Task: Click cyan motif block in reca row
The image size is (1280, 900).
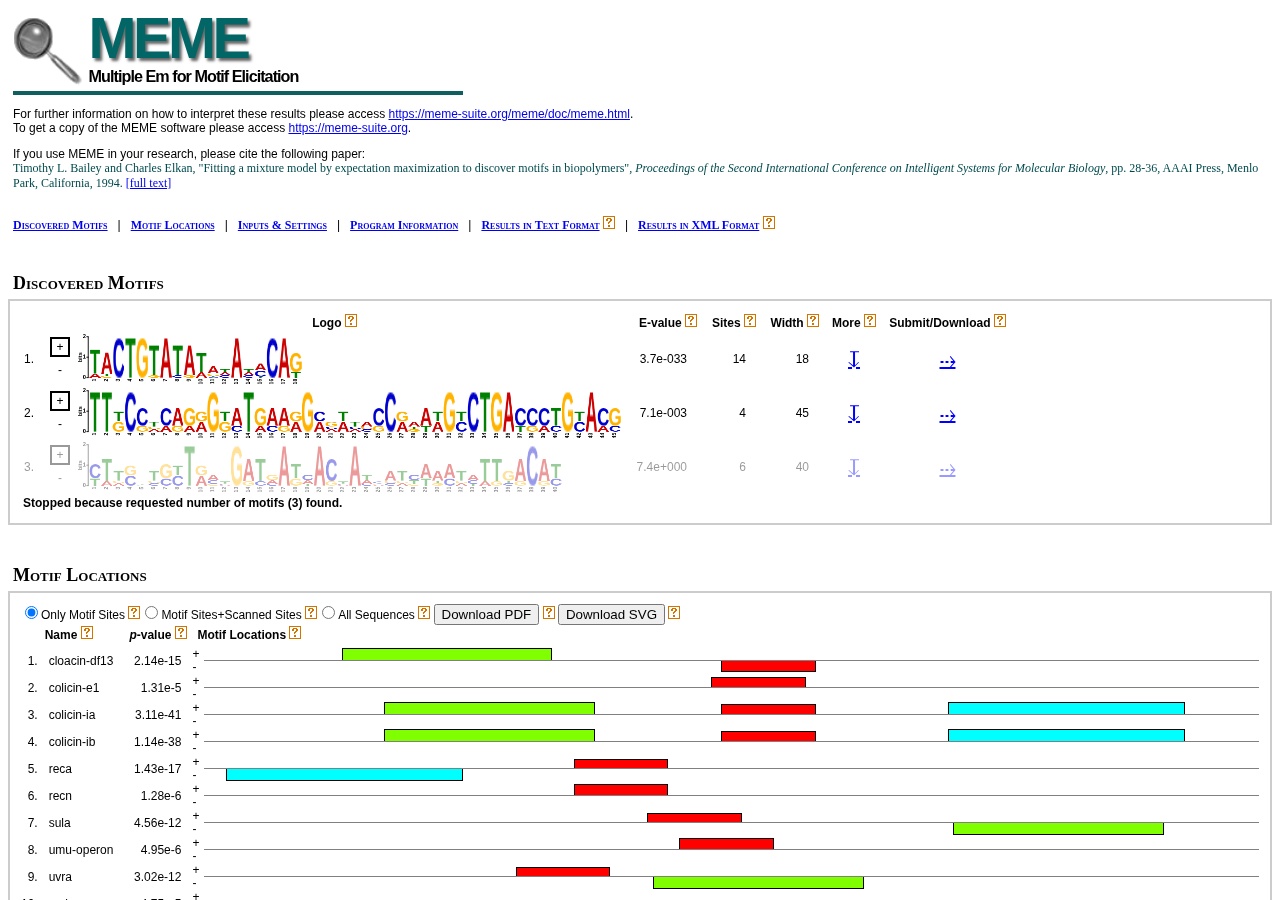Action: (344, 774)
